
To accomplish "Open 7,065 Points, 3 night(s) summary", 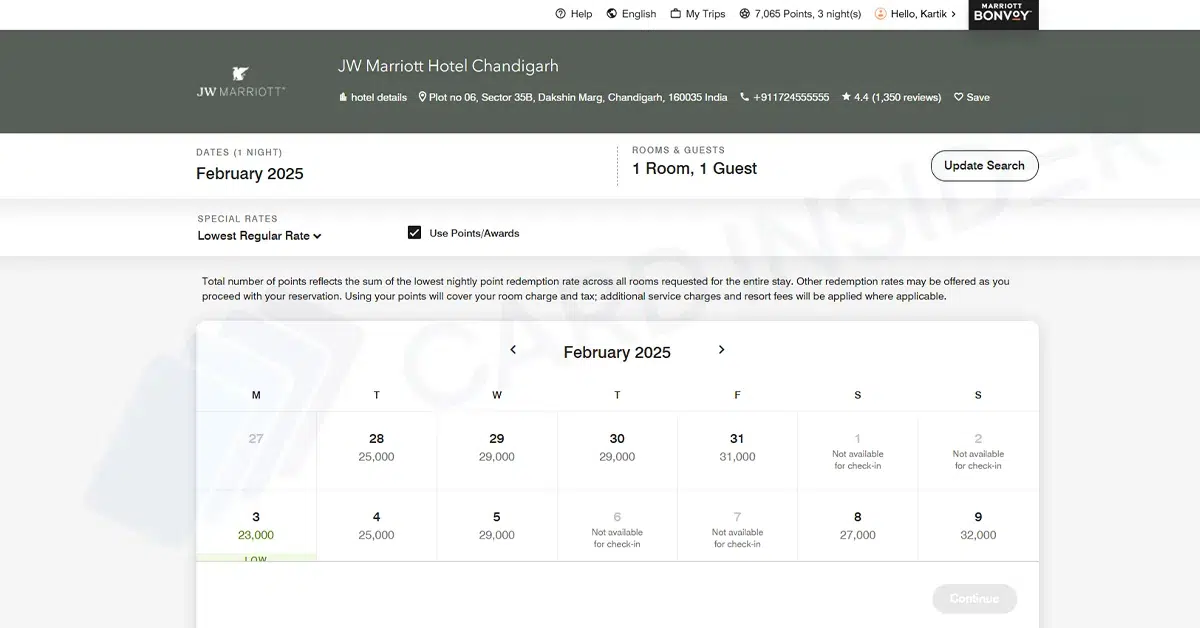I will click(800, 14).
